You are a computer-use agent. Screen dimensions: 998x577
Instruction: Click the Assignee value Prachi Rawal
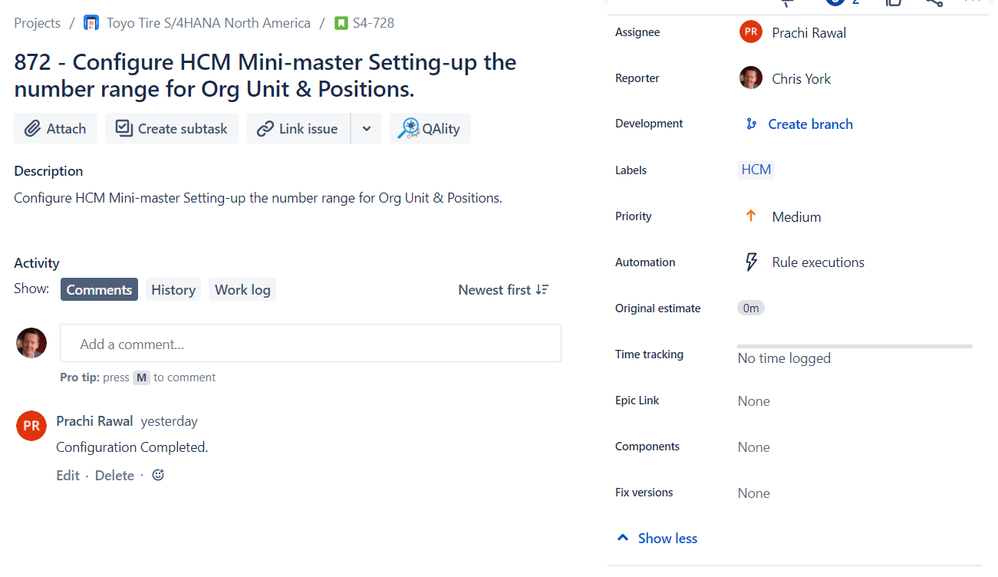[809, 32]
